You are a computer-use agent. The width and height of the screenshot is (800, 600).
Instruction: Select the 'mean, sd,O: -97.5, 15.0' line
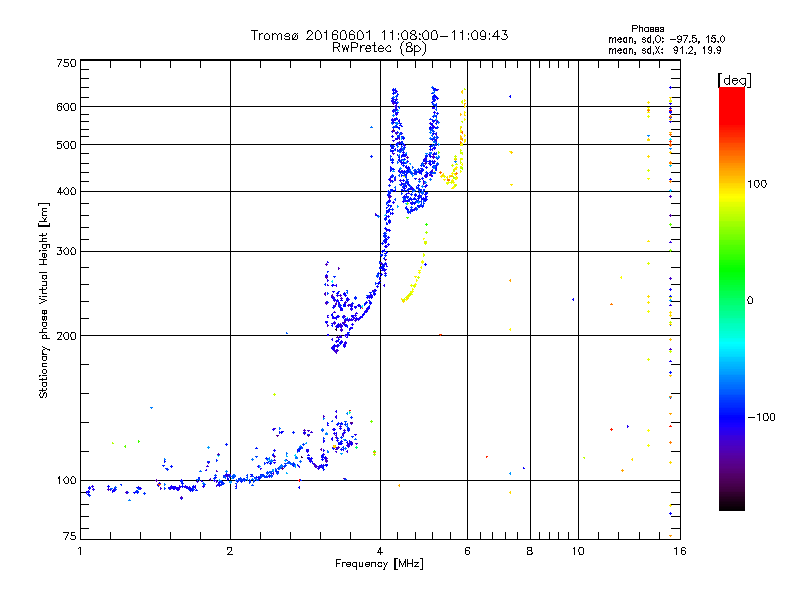pos(666,39)
